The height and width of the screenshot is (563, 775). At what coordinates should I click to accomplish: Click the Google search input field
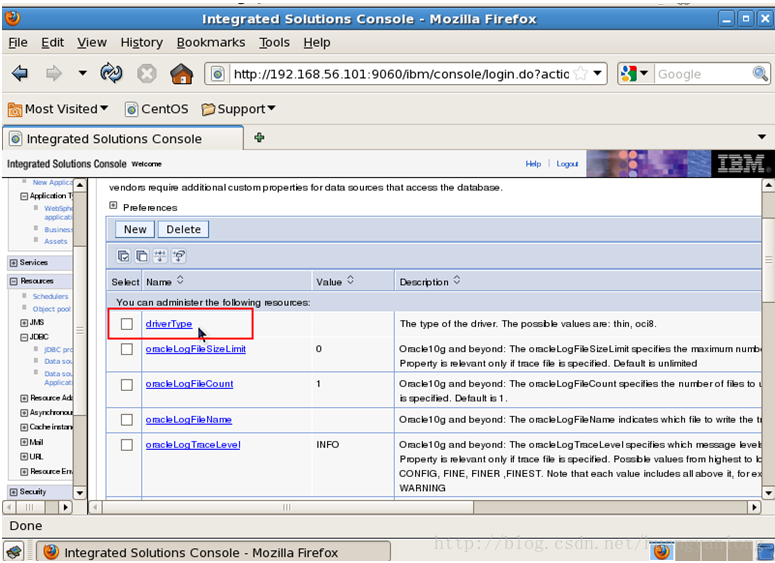tap(702, 74)
